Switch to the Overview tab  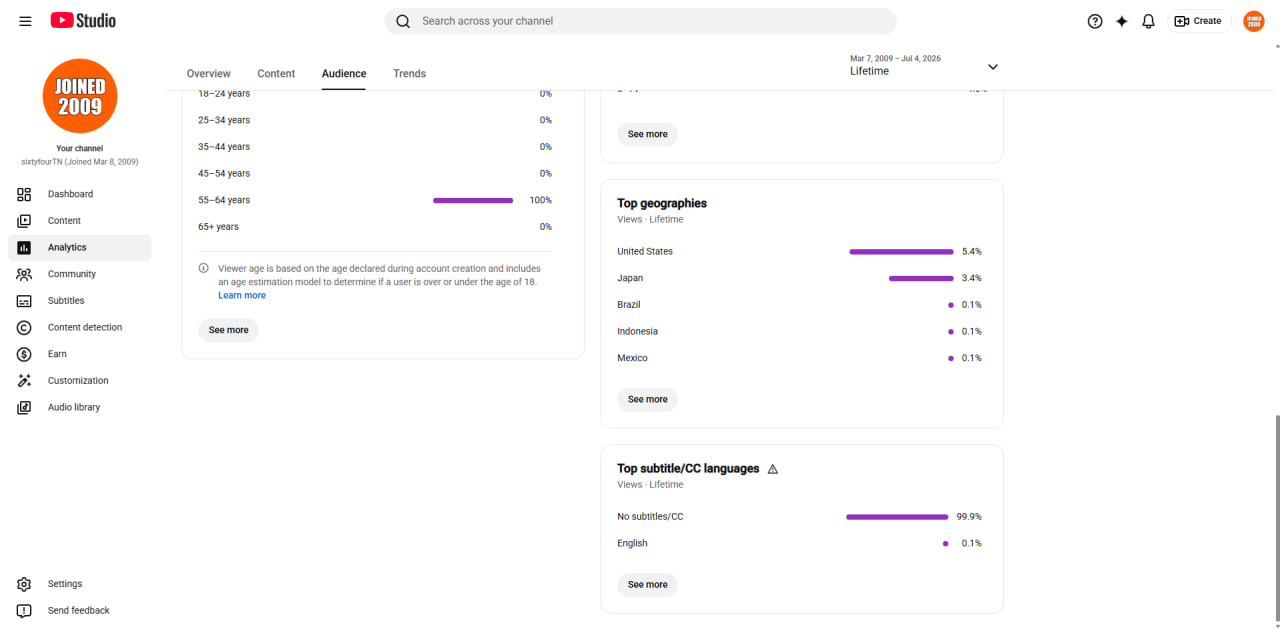click(208, 74)
